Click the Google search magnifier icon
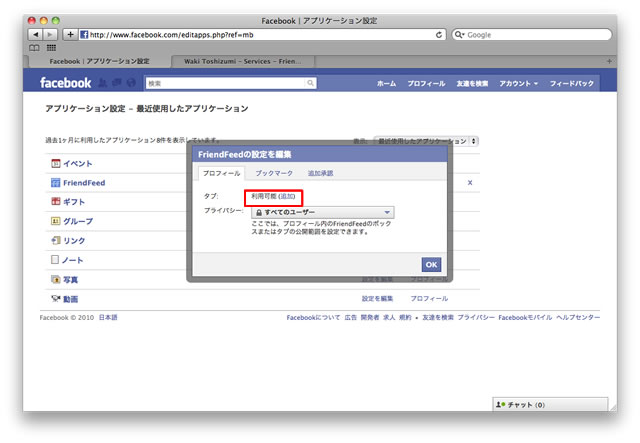The image size is (640, 443). [459, 35]
